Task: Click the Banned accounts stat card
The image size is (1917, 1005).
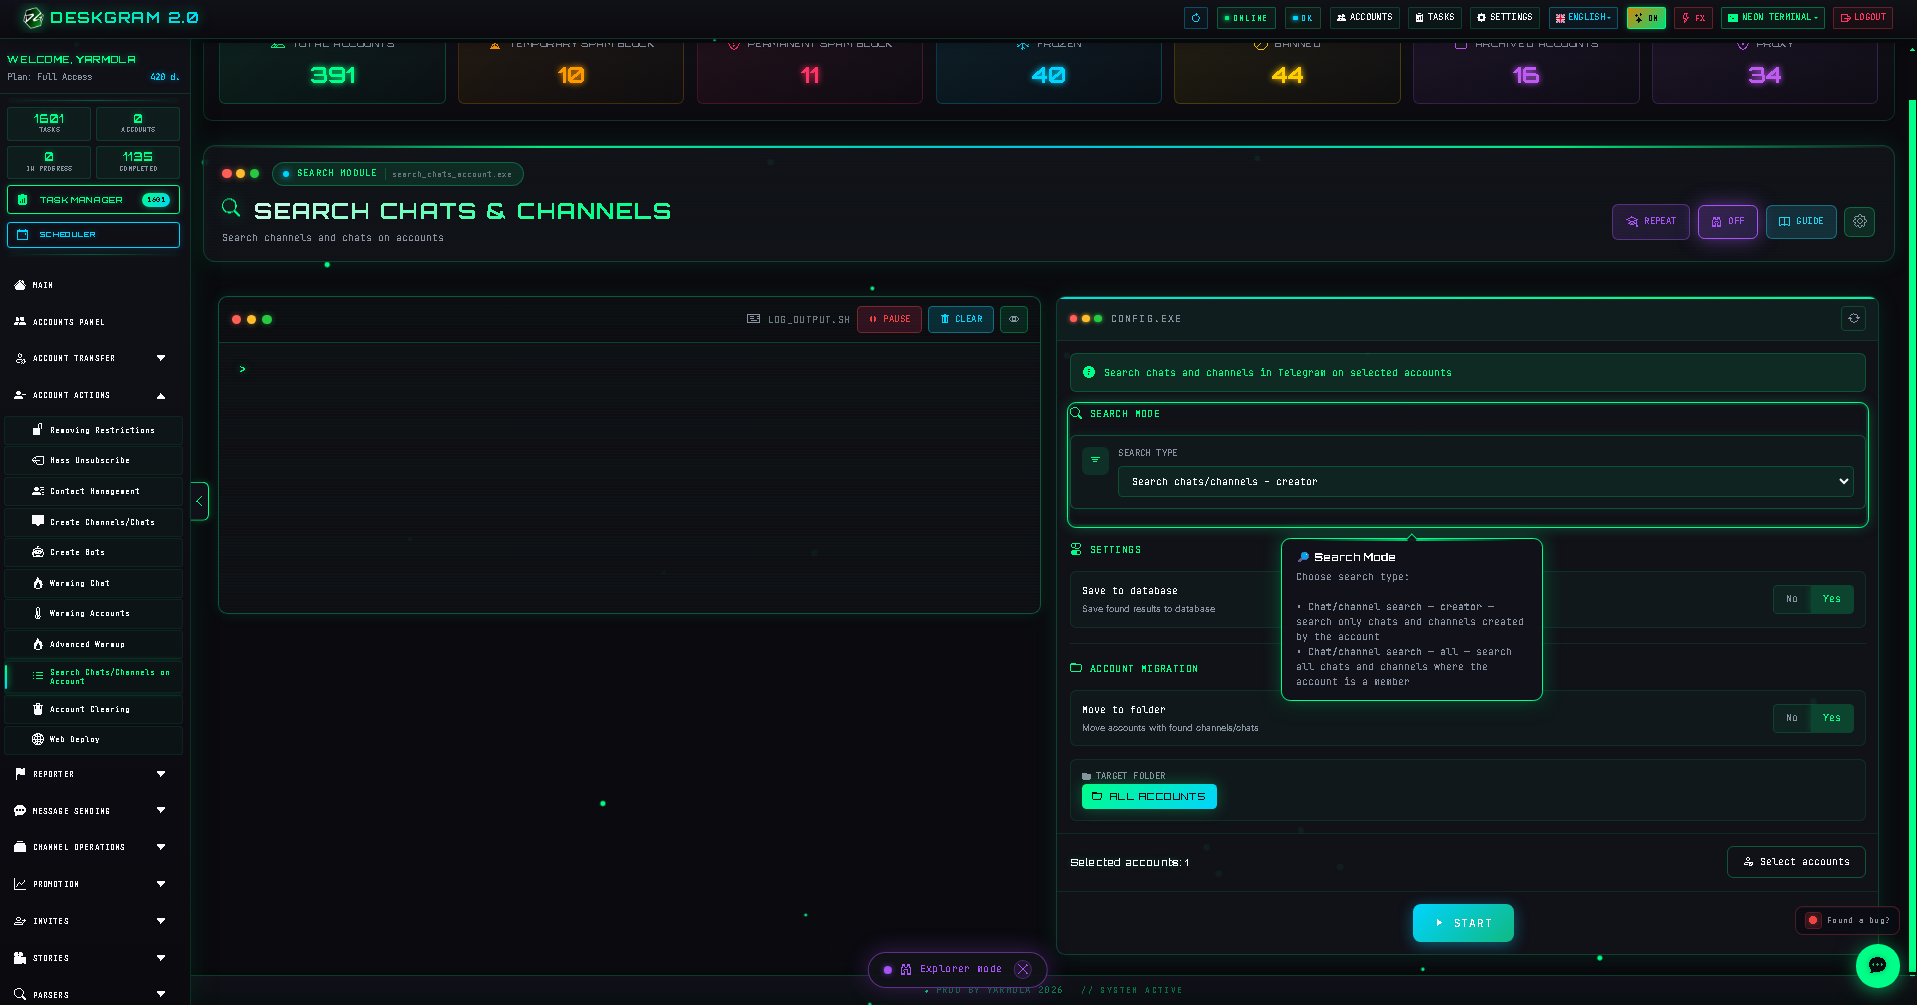Action: pyautogui.click(x=1287, y=71)
